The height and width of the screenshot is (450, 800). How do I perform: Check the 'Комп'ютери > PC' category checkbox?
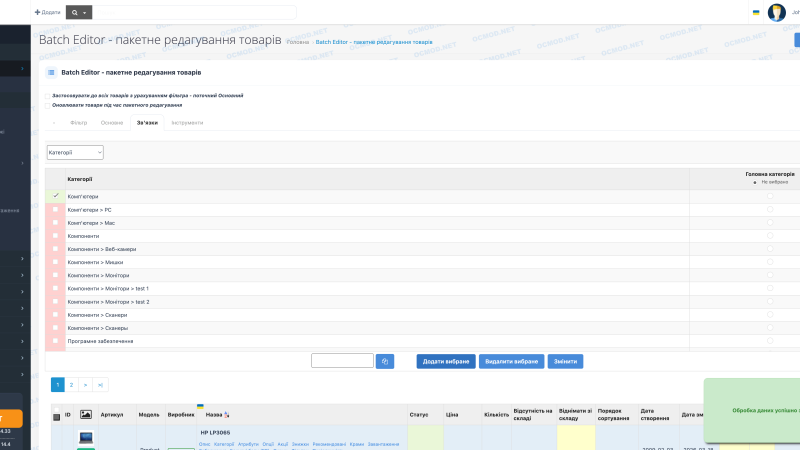[56, 210]
